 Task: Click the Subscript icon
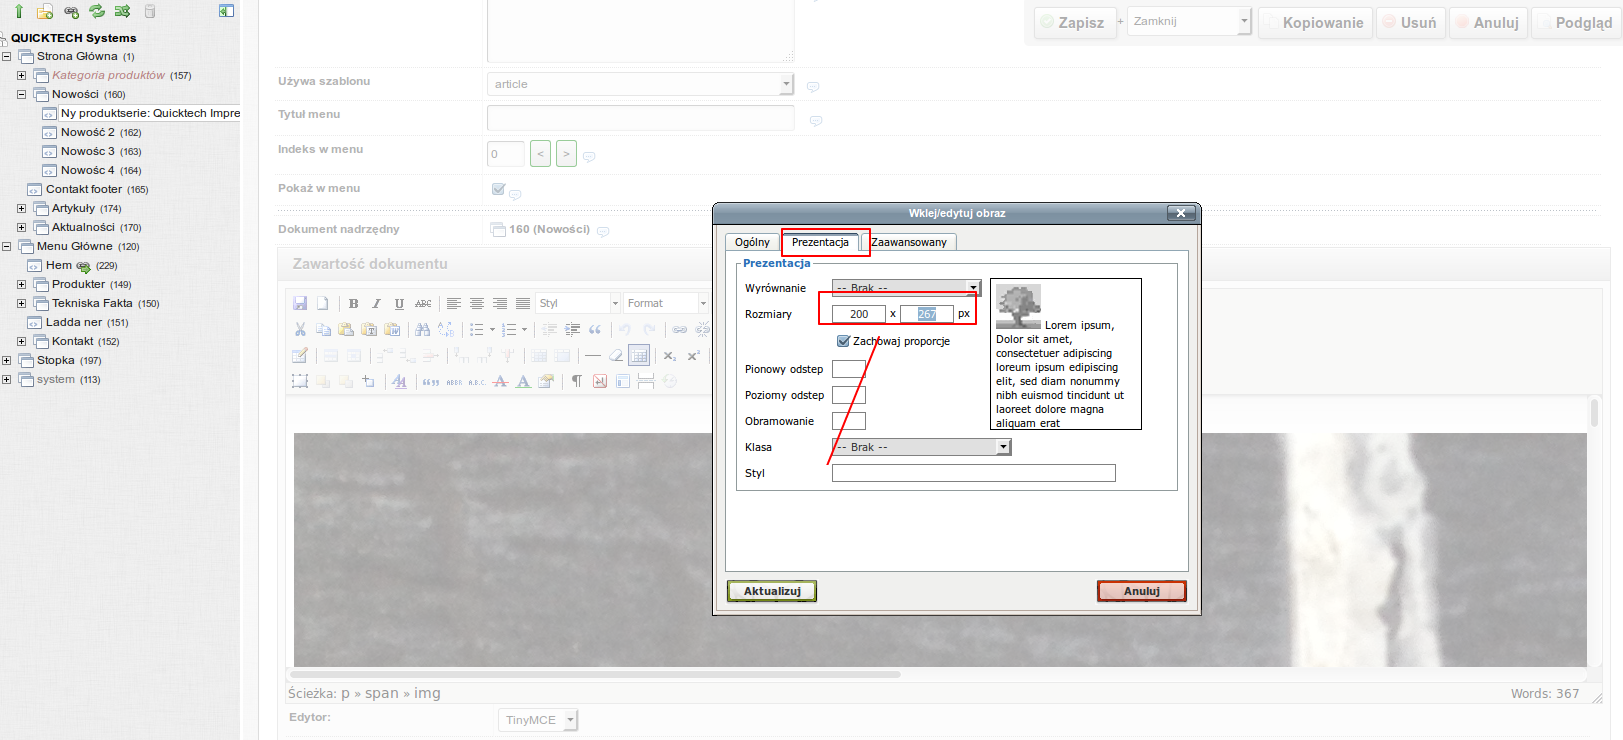tap(670, 355)
